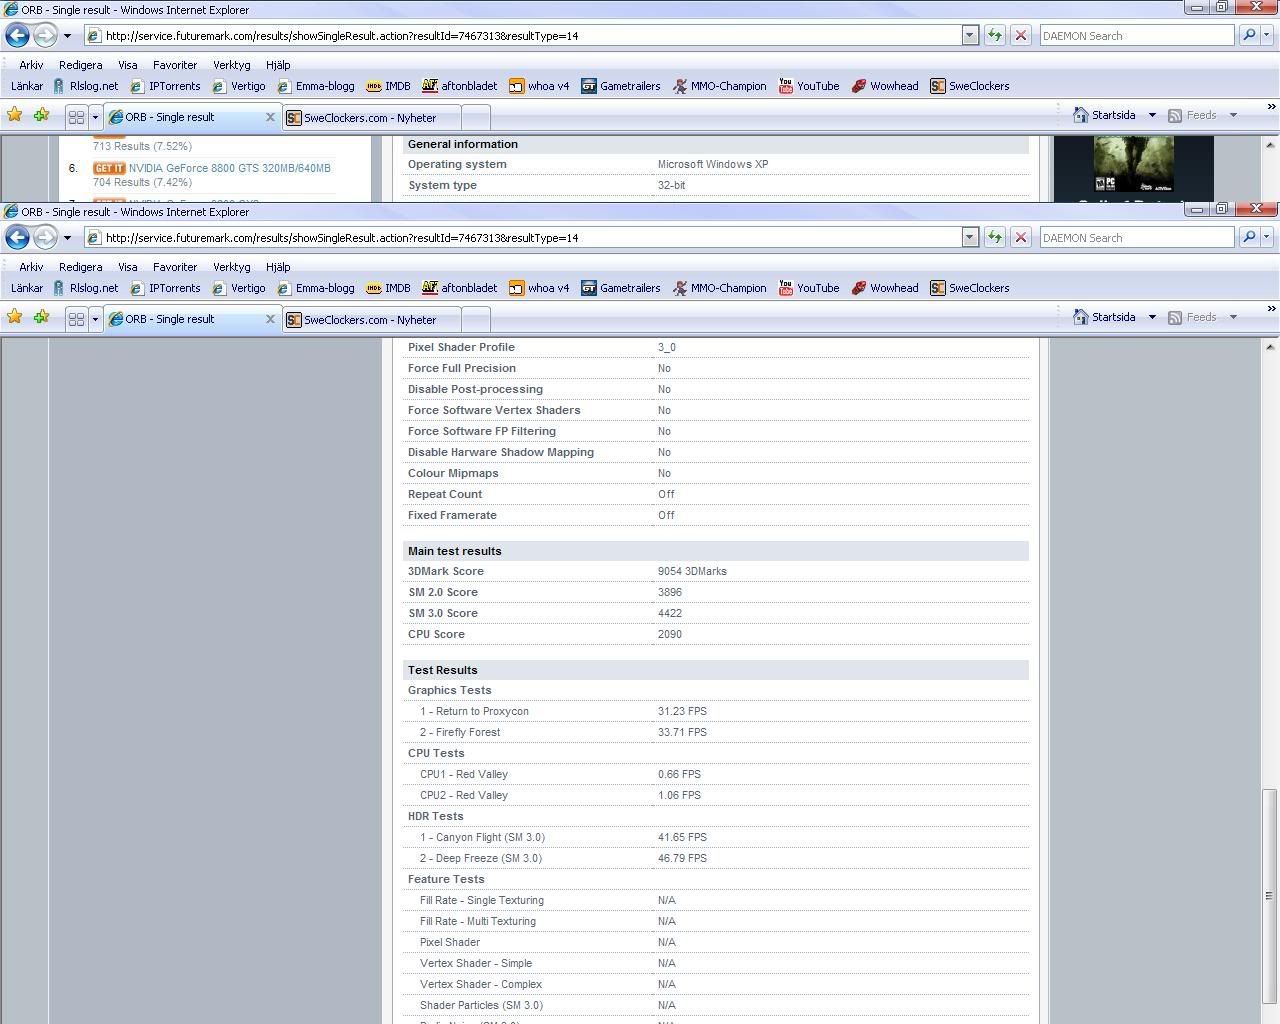
Task: Open the Verktyg menu in the lower window
Action: 231,267
